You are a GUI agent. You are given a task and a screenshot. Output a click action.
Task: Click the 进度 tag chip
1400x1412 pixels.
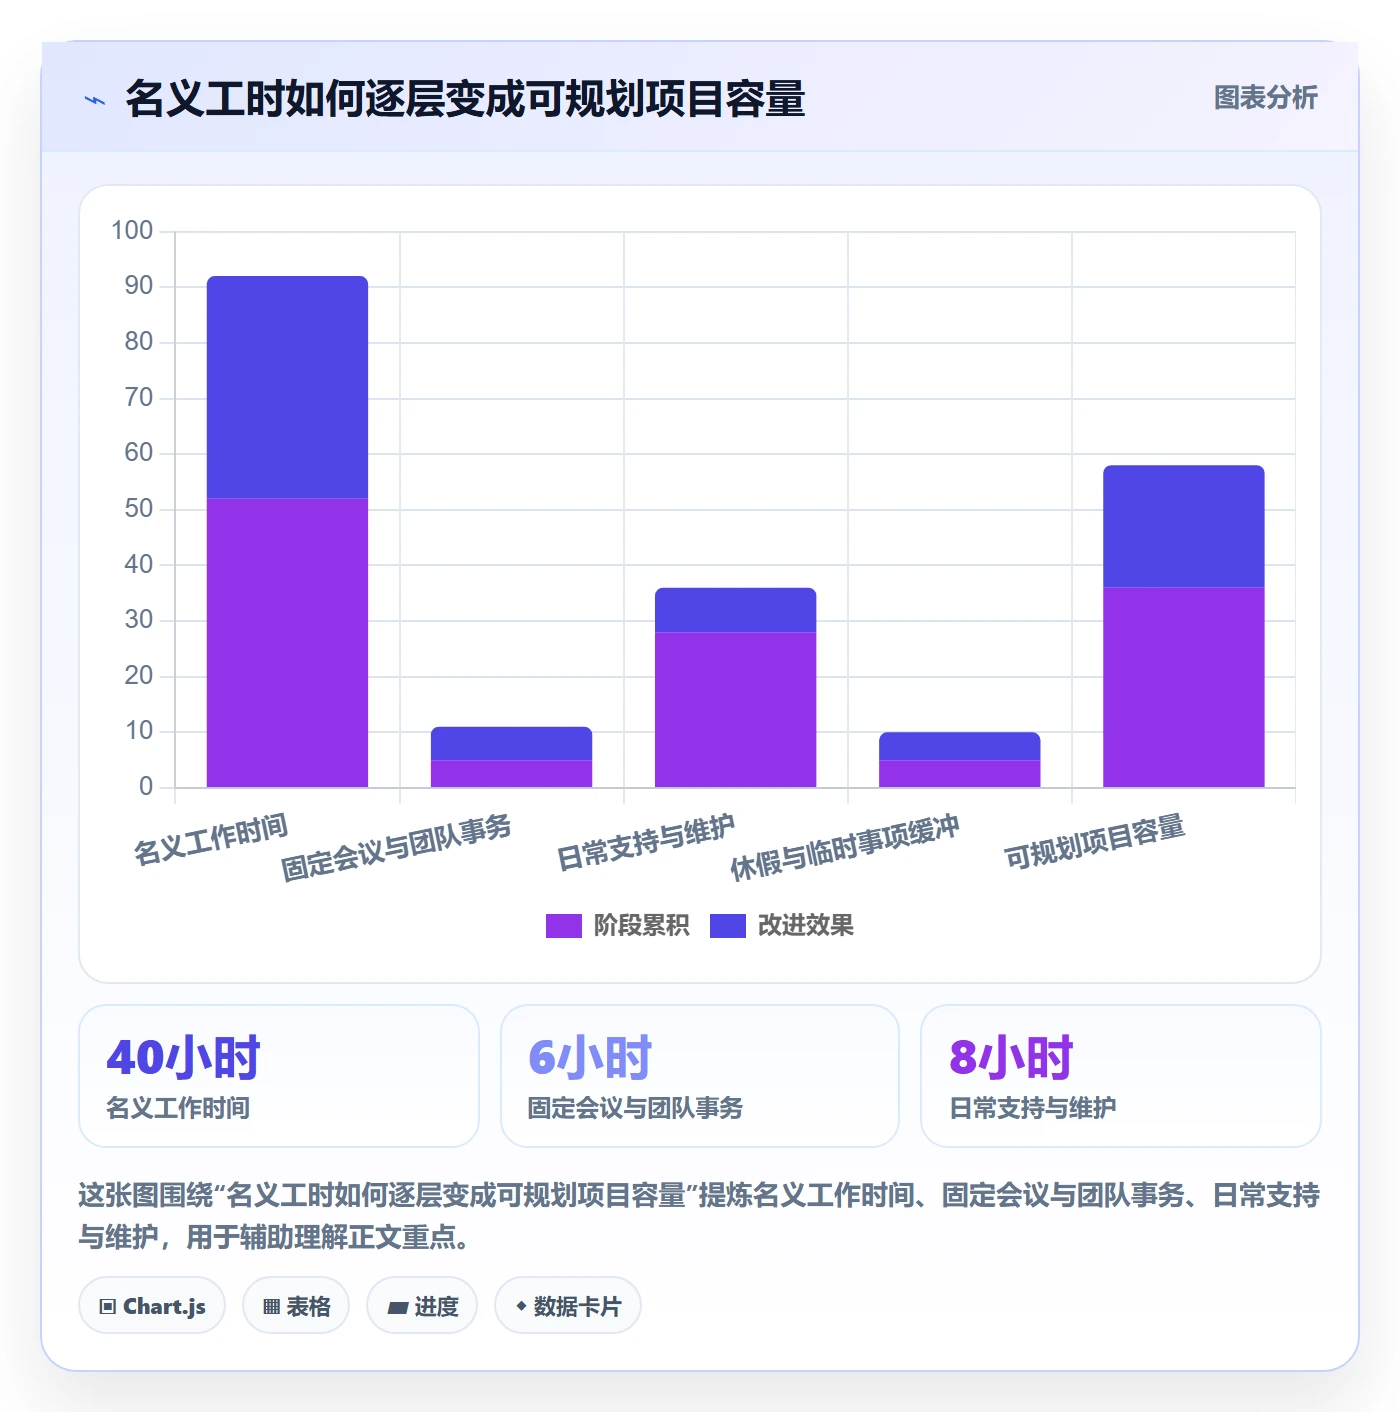pos(422,1306)
